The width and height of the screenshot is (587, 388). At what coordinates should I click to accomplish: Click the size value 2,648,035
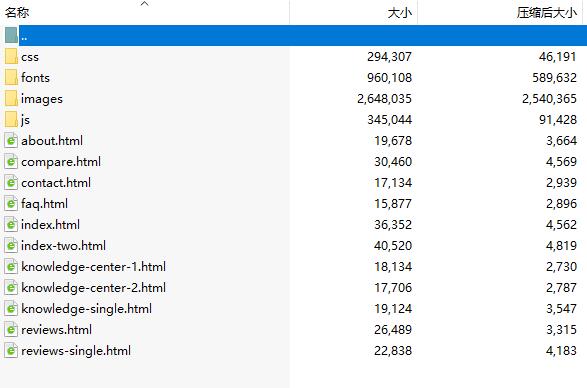coord(384,99)
